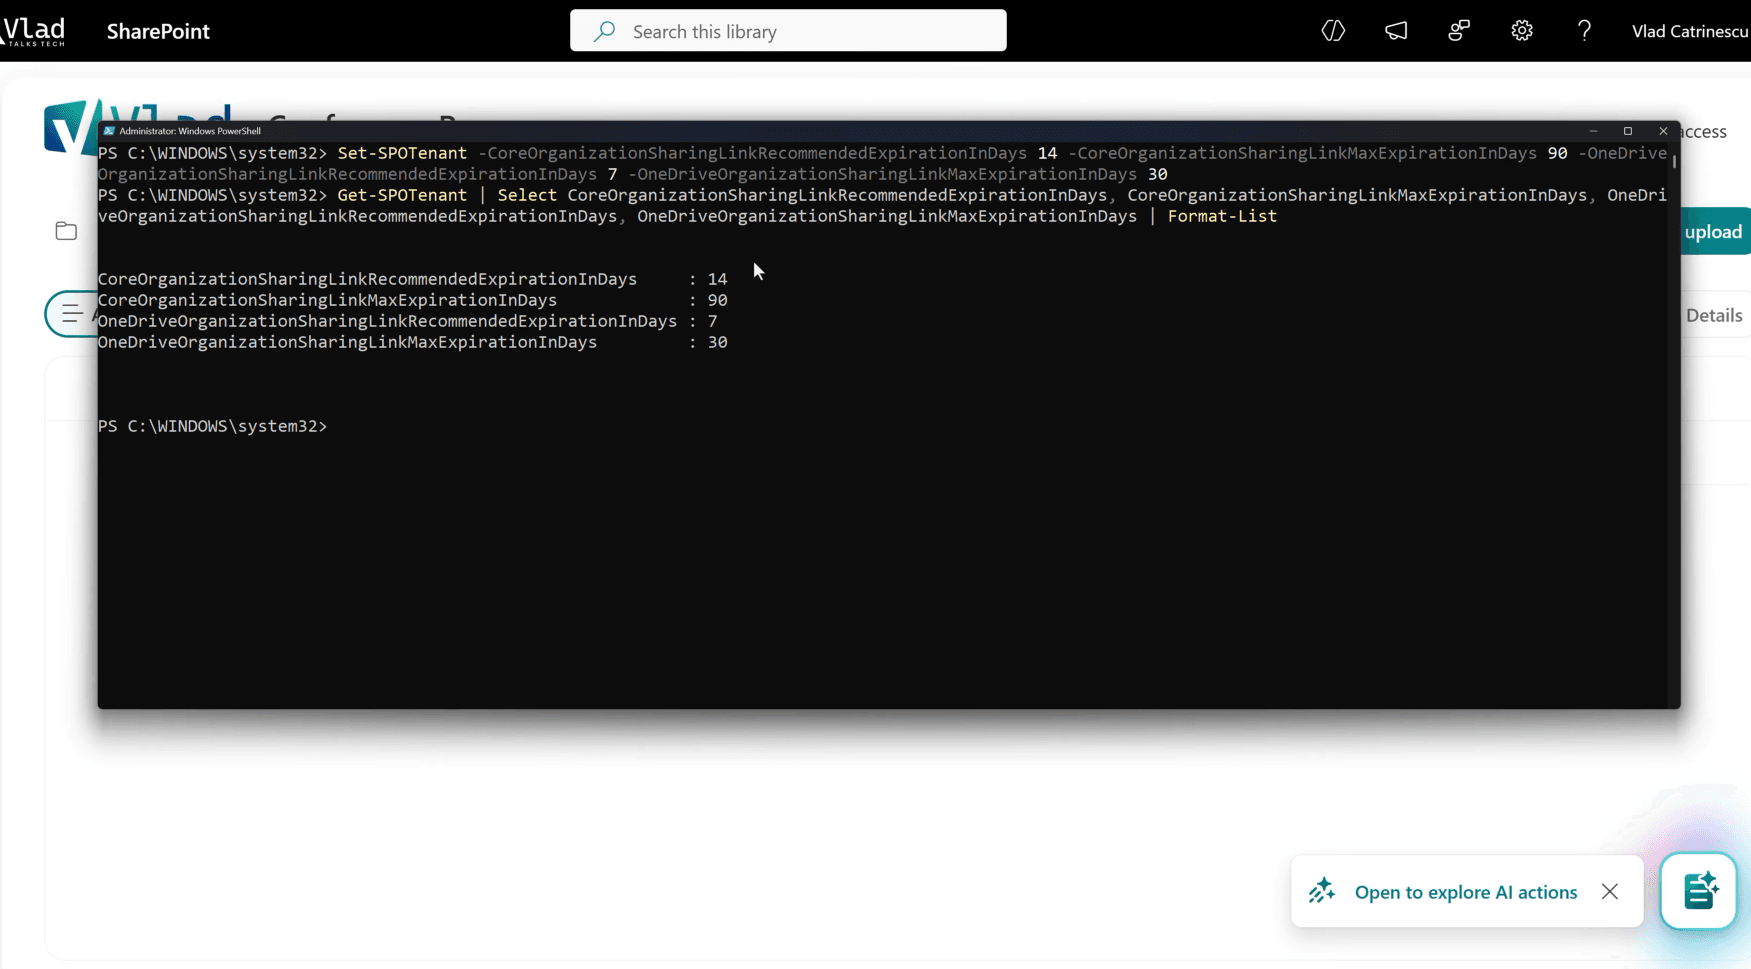Click Open to explore AI actions

tap(1466, 892)
